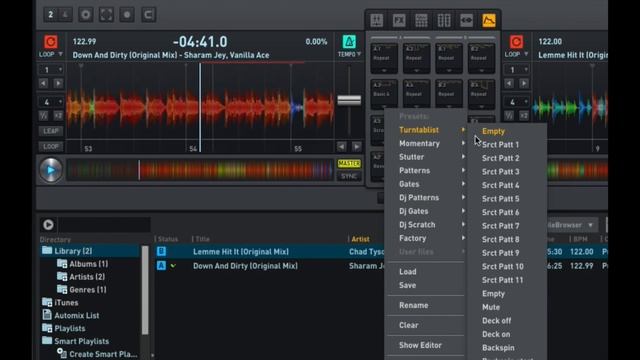Seek in deck A overview waveform strip
The image size is (640, 360).
[x=200, y=169]
